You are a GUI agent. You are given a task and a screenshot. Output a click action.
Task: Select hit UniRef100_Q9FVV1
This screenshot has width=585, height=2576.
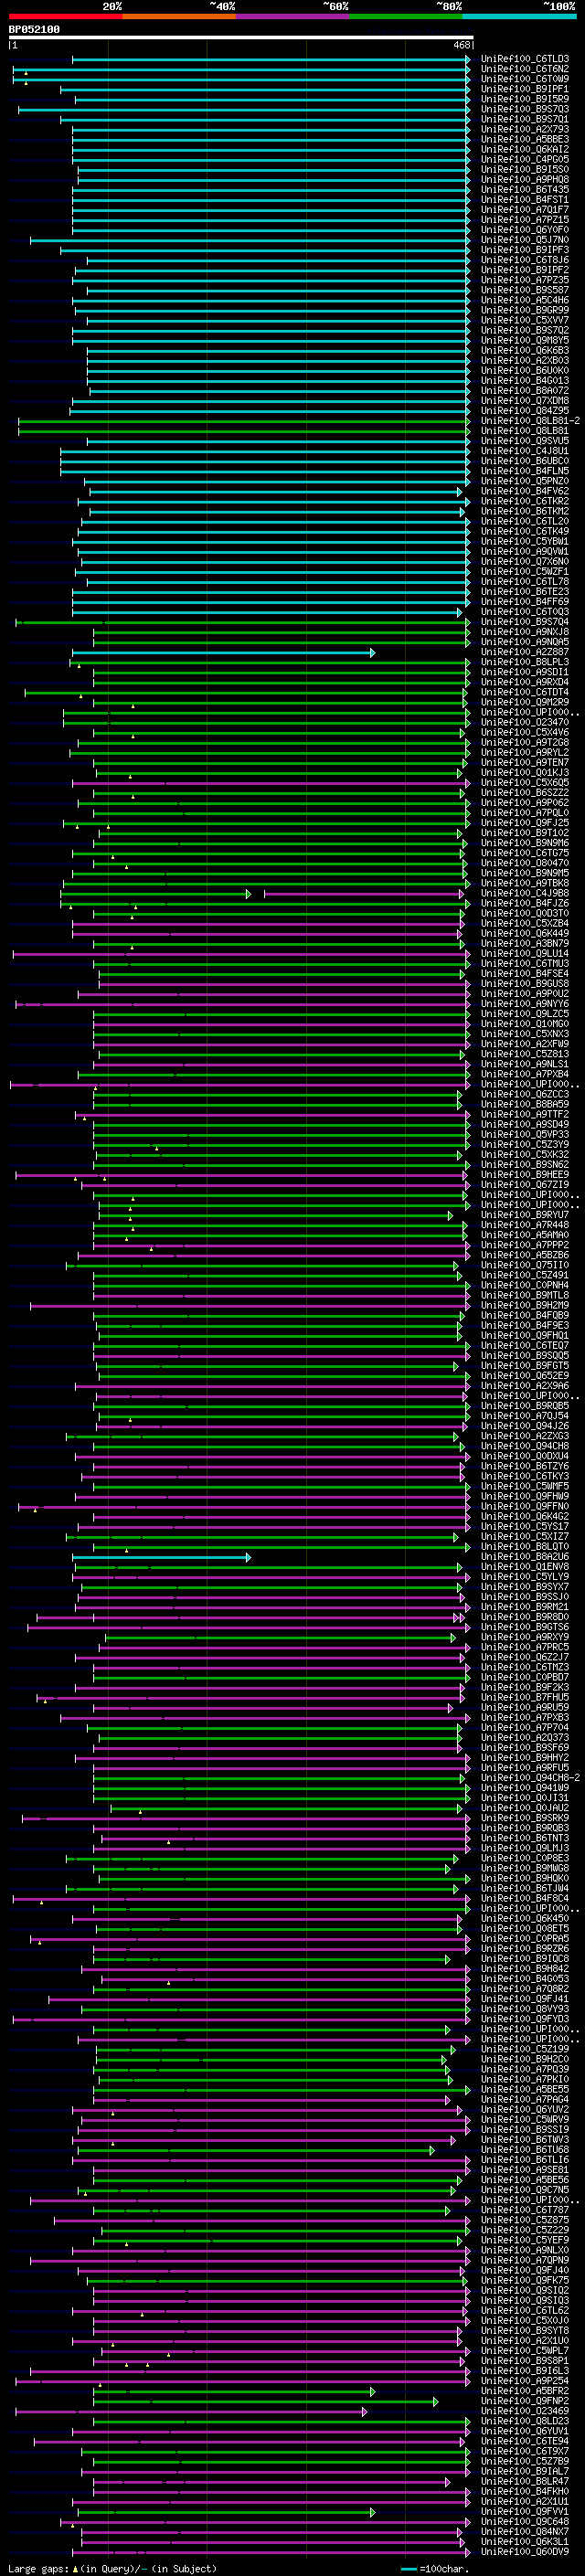tap(524, 2511)
